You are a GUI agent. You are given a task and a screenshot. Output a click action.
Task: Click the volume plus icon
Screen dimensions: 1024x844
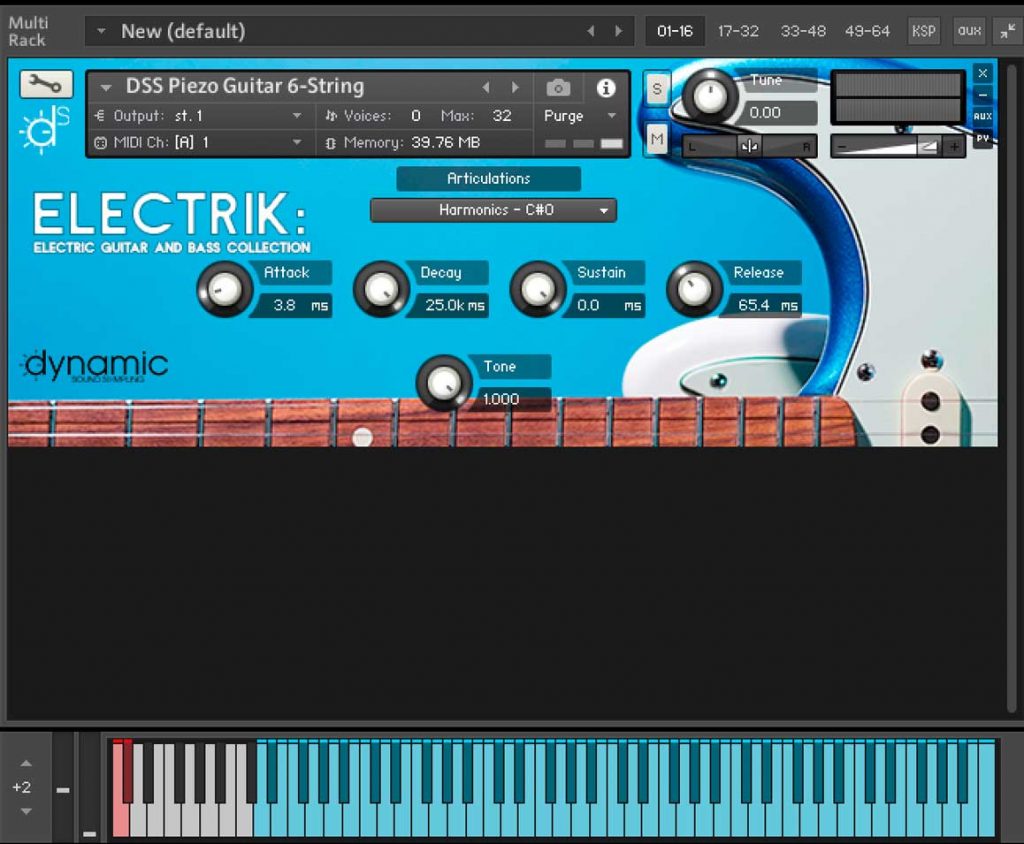955,146
